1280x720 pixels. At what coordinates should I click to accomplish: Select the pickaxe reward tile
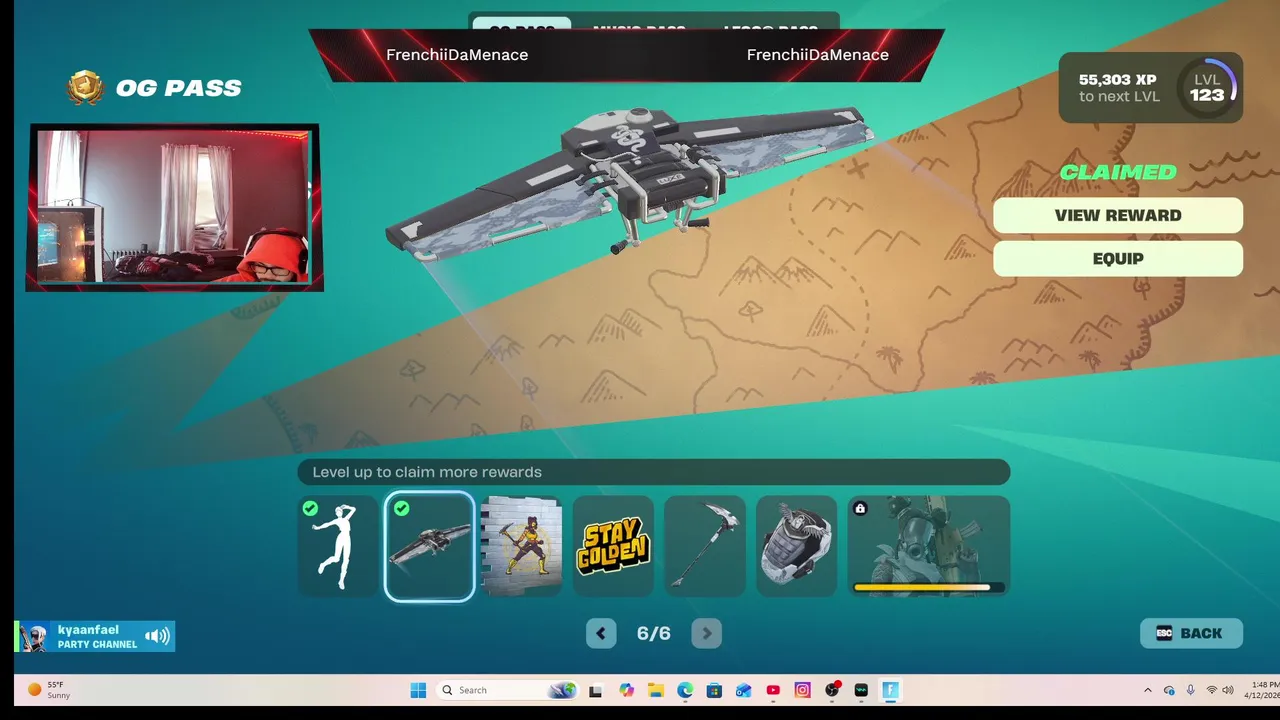[705, 546]
